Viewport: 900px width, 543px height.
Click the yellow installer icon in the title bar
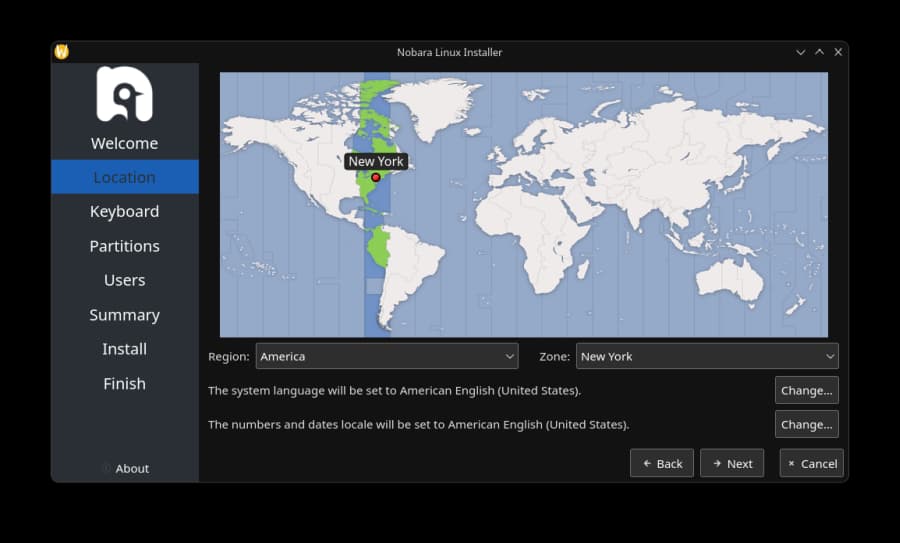[x=61, y=52]
